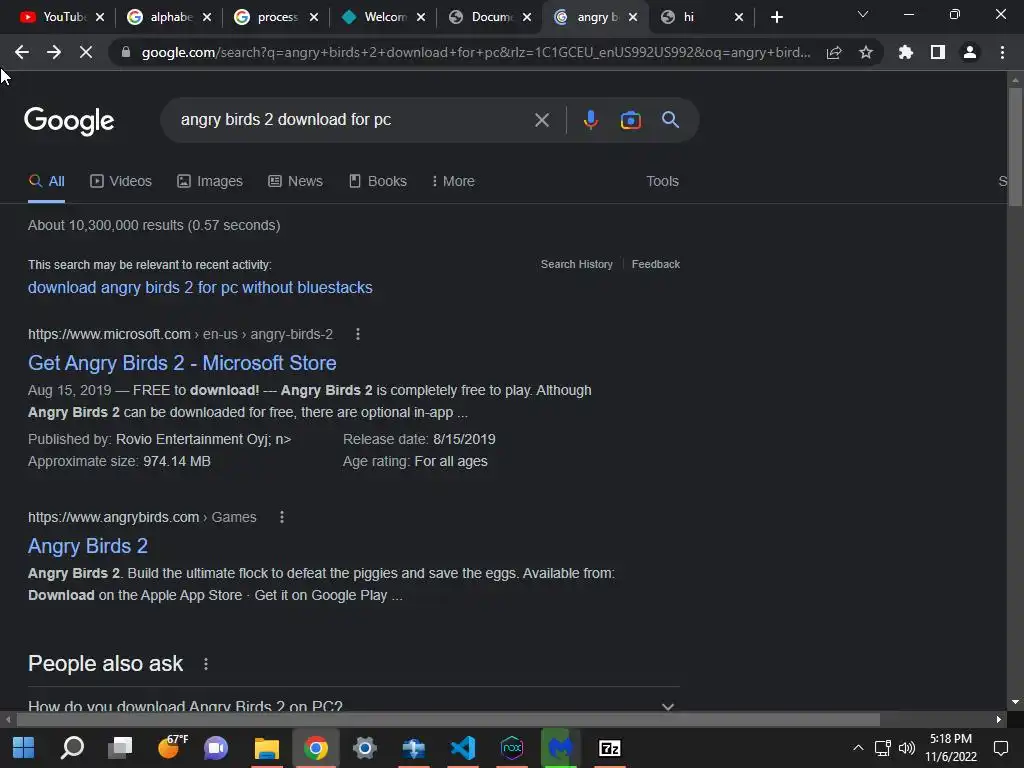This screenshot has height=768, width=1024.
Task: Show News search results
Action: (x=295, y=182)
